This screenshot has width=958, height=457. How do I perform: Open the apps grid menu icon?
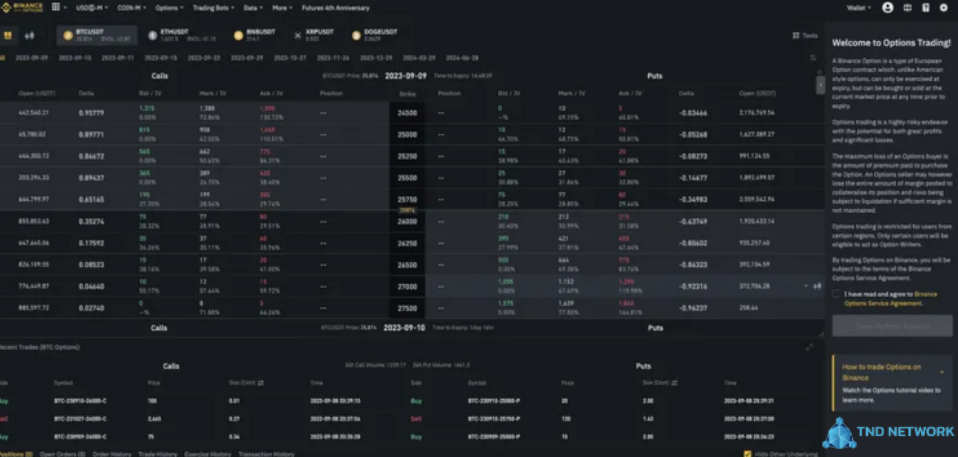tap(55, 7)
